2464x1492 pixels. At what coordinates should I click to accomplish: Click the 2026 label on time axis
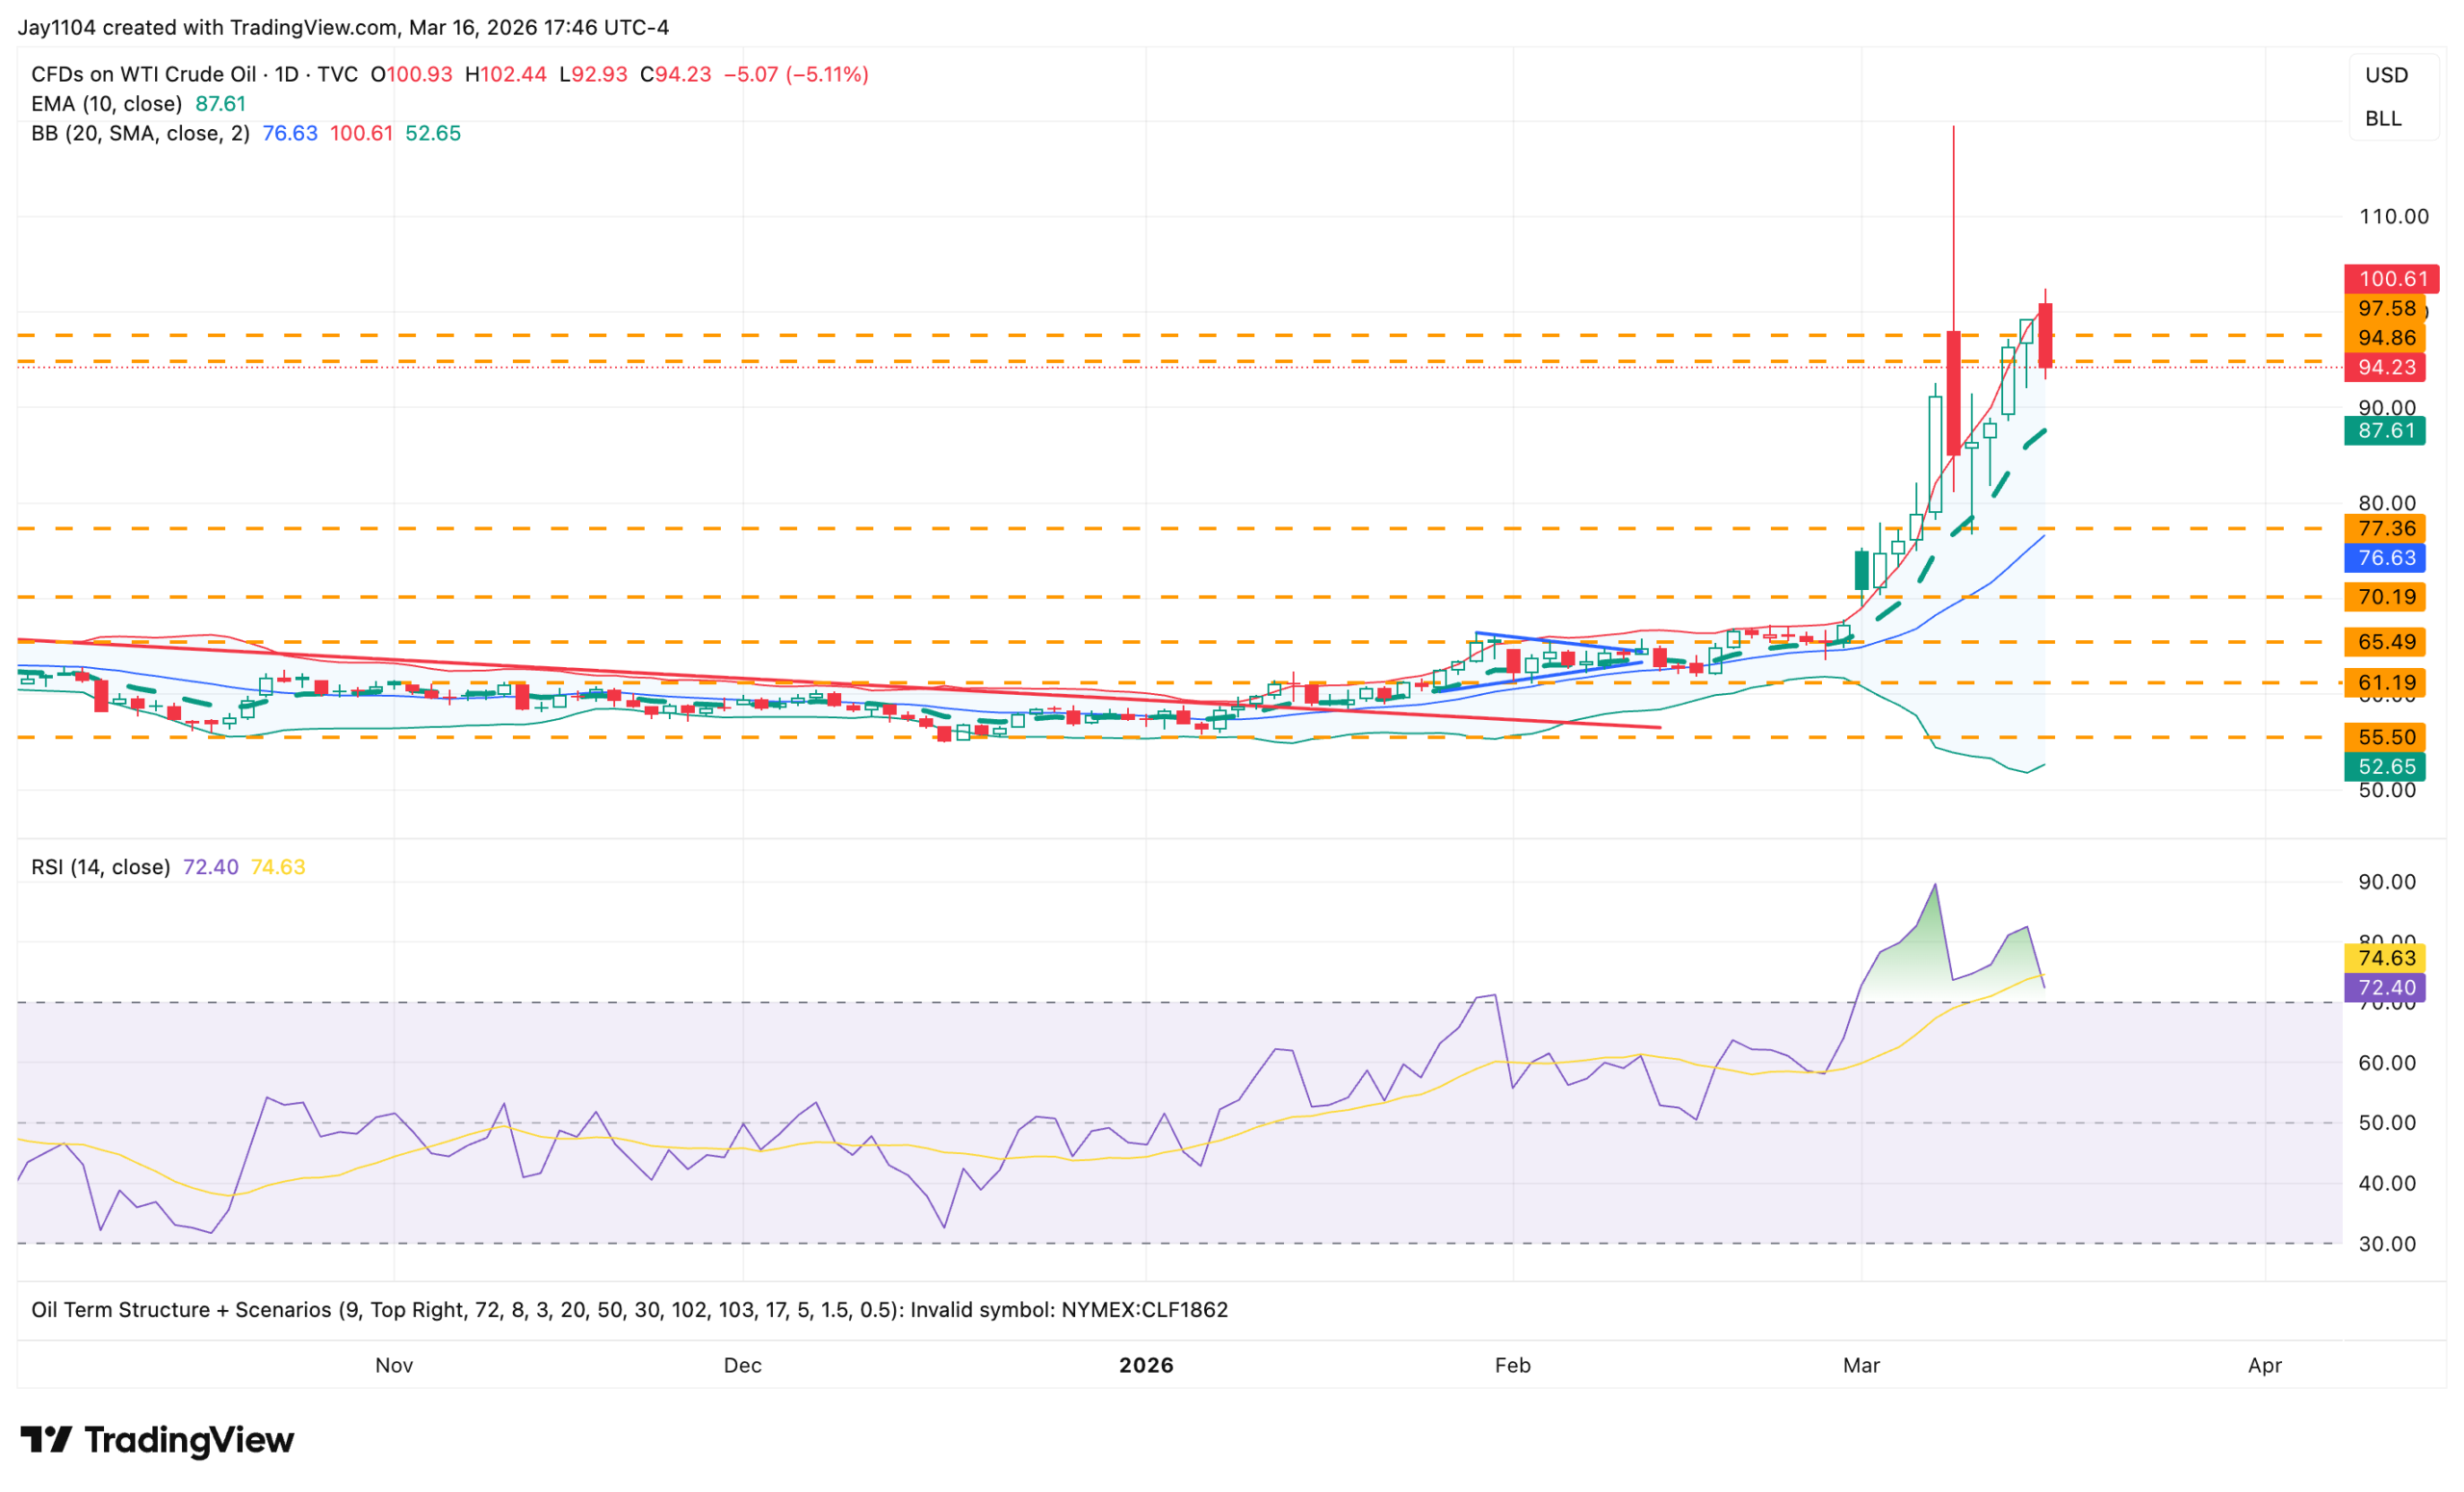(x=1146, y=1366)
